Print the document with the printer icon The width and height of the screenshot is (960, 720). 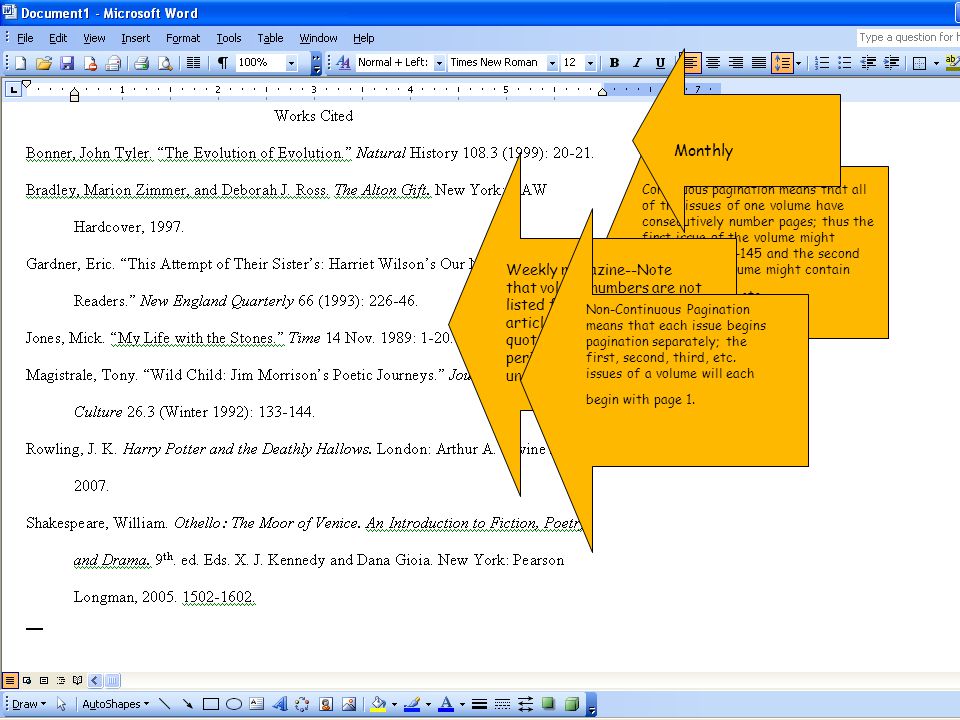pos(141,63)
